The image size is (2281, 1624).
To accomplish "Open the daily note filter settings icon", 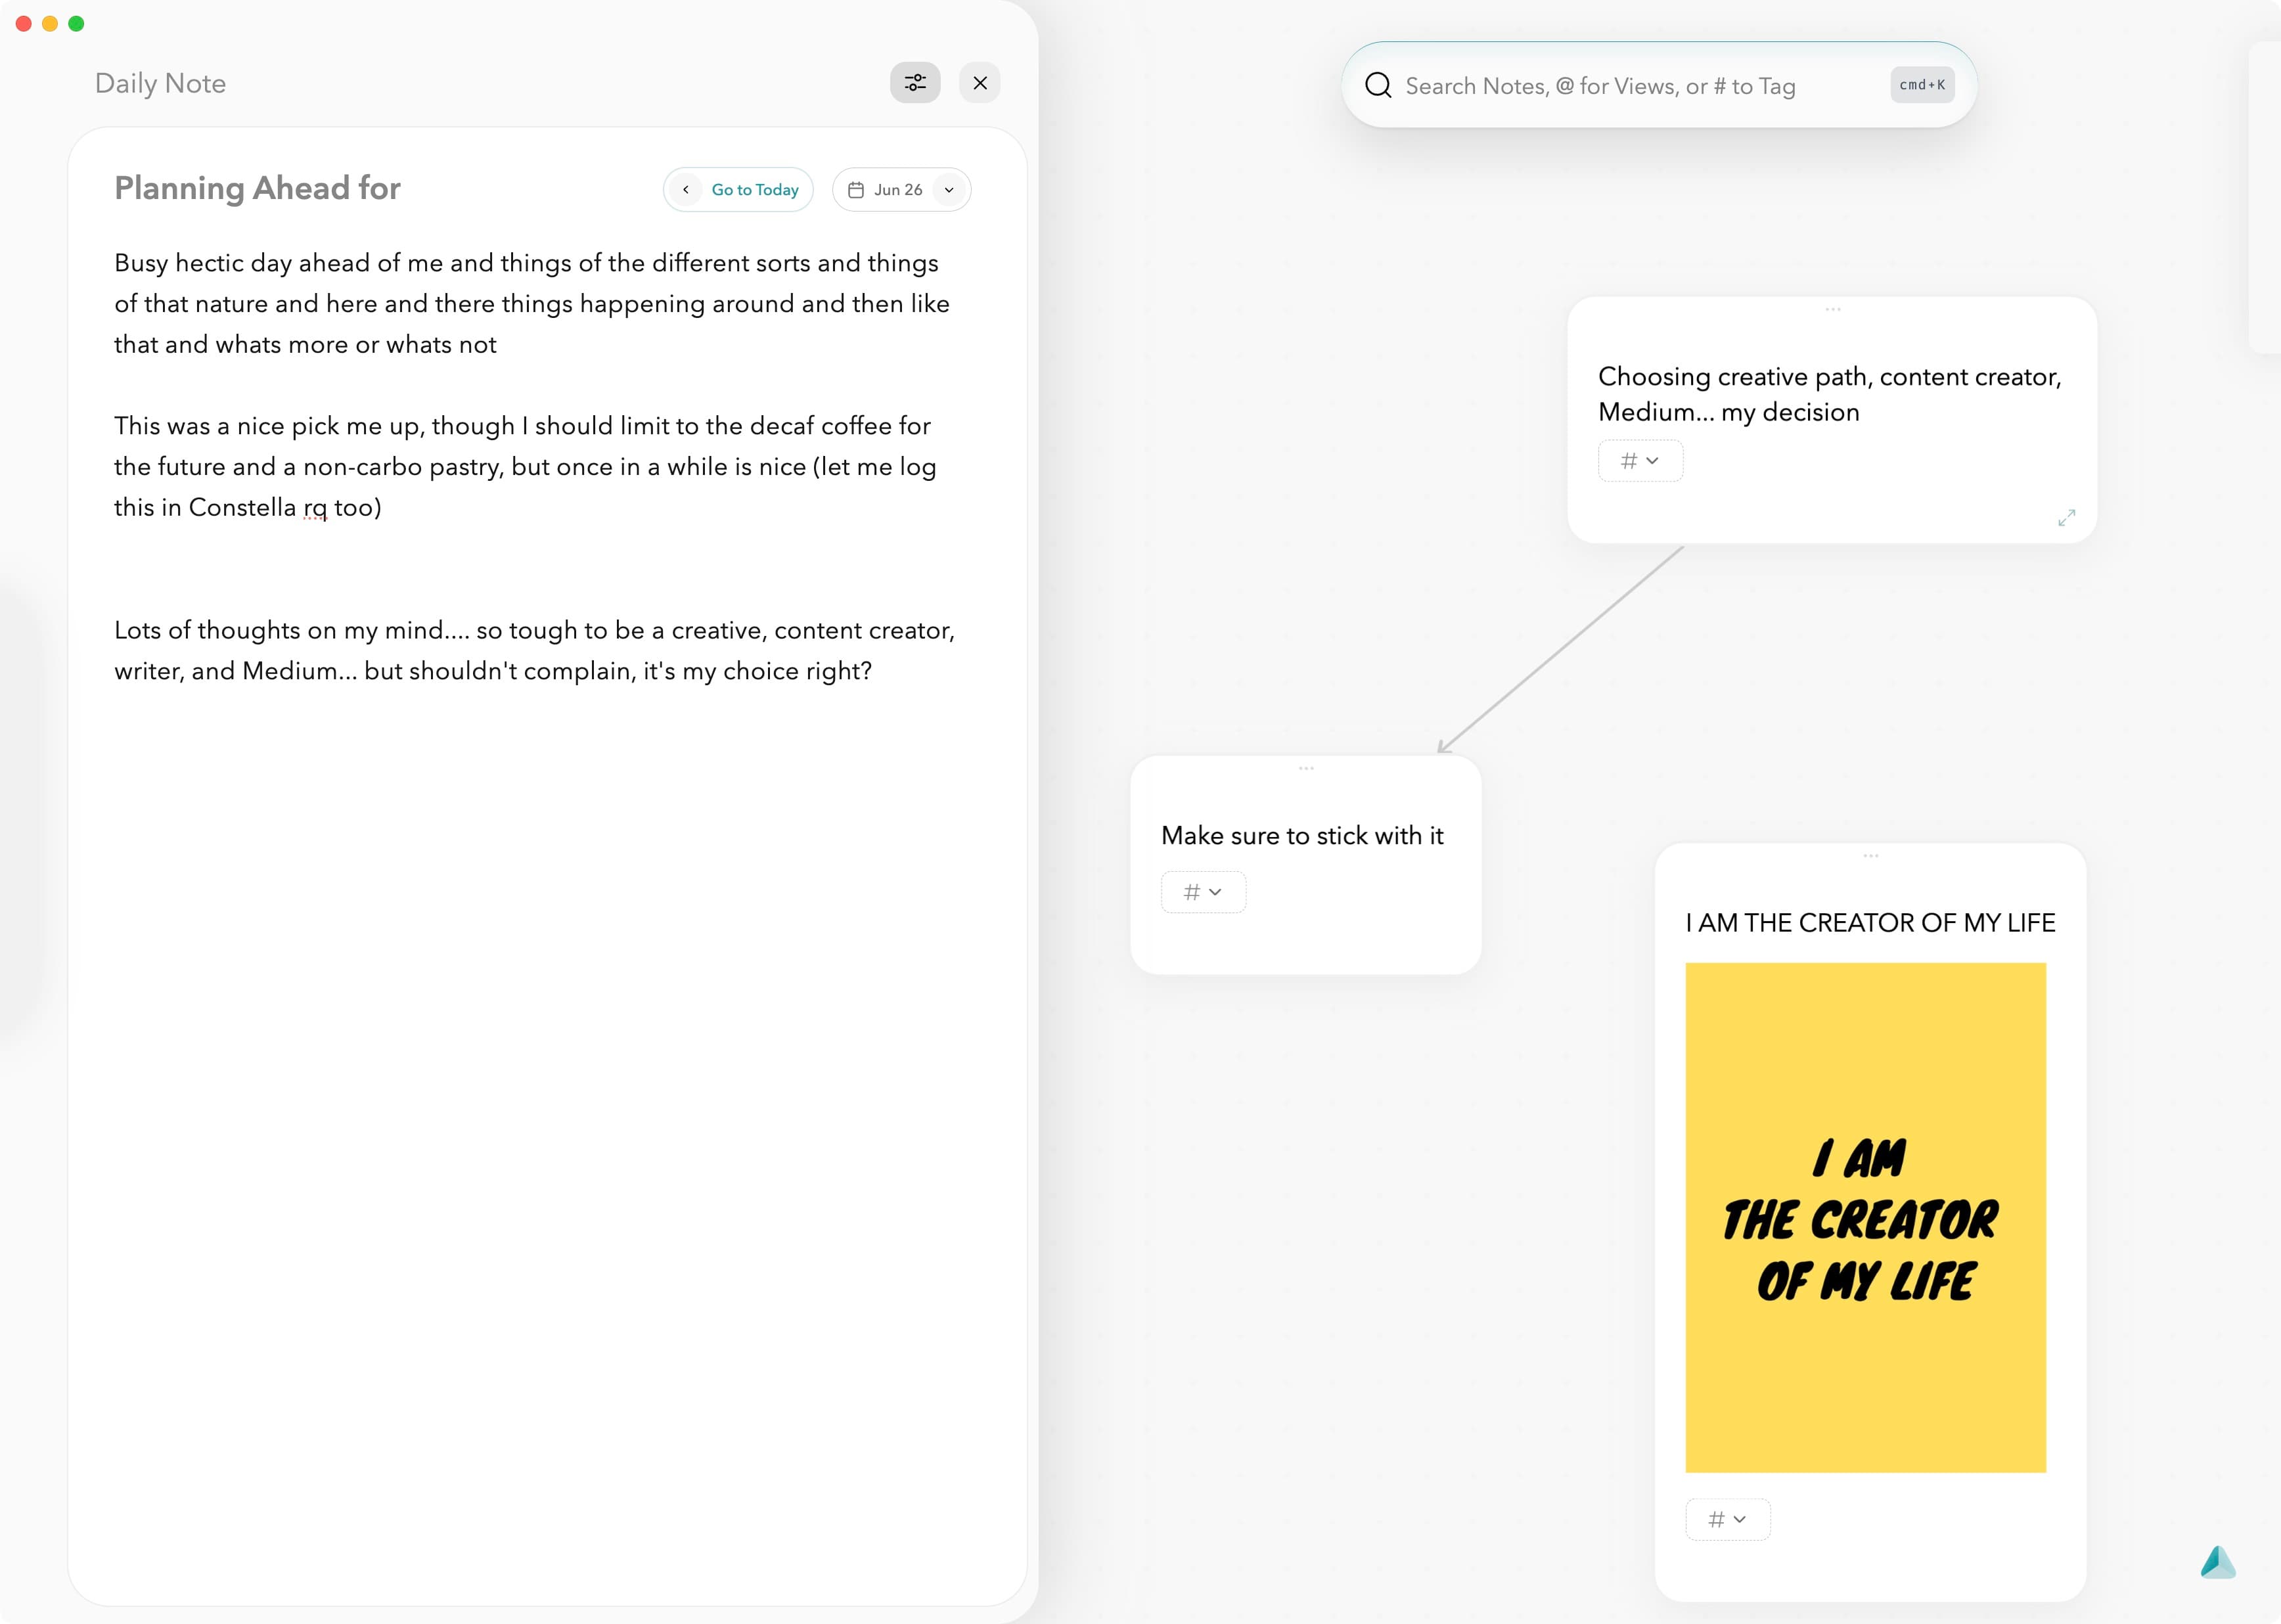I will (914, 83).
